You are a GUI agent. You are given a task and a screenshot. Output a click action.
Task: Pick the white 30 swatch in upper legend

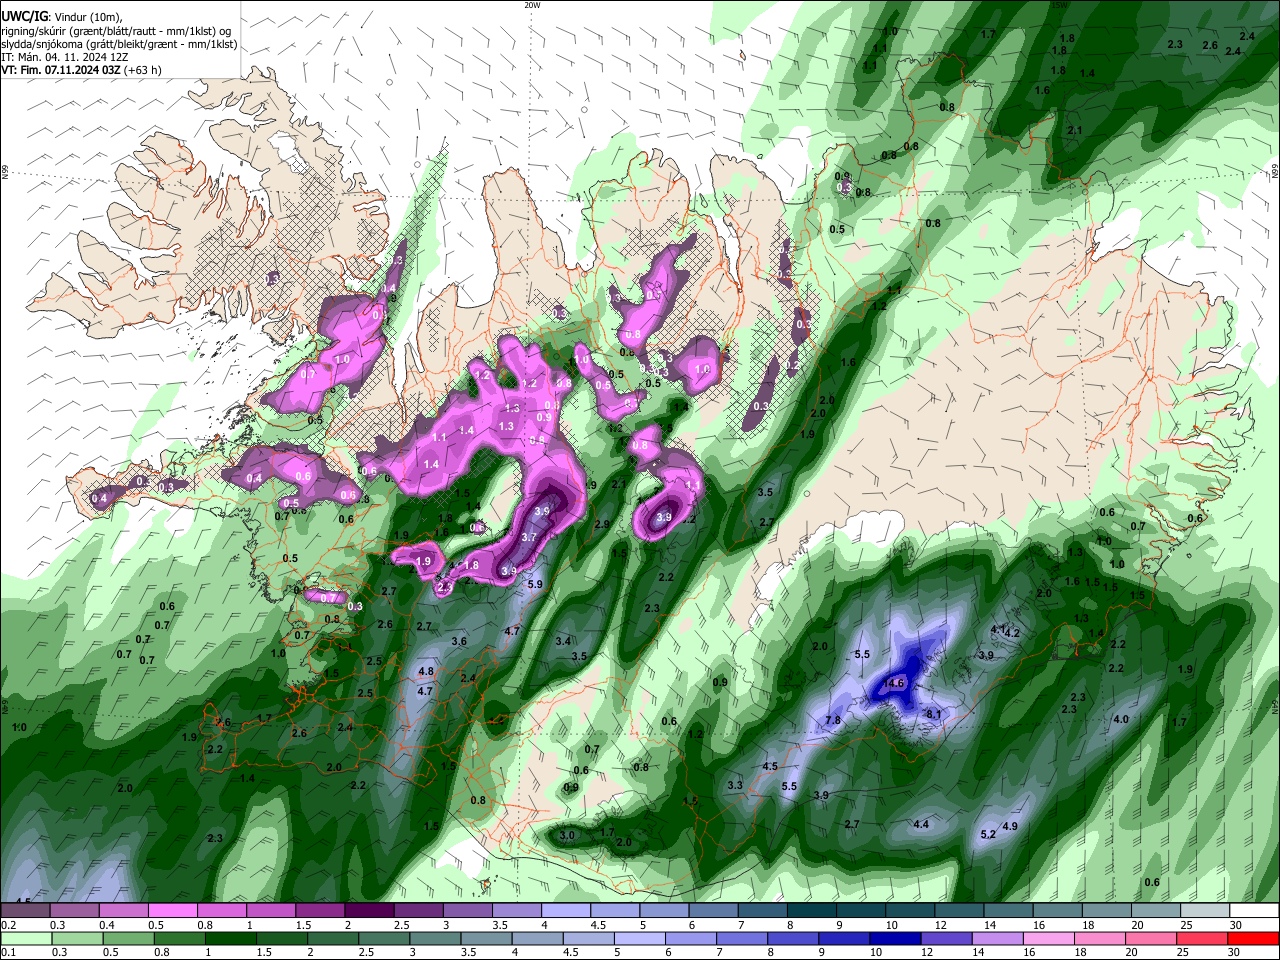[x=1253, y=910]
